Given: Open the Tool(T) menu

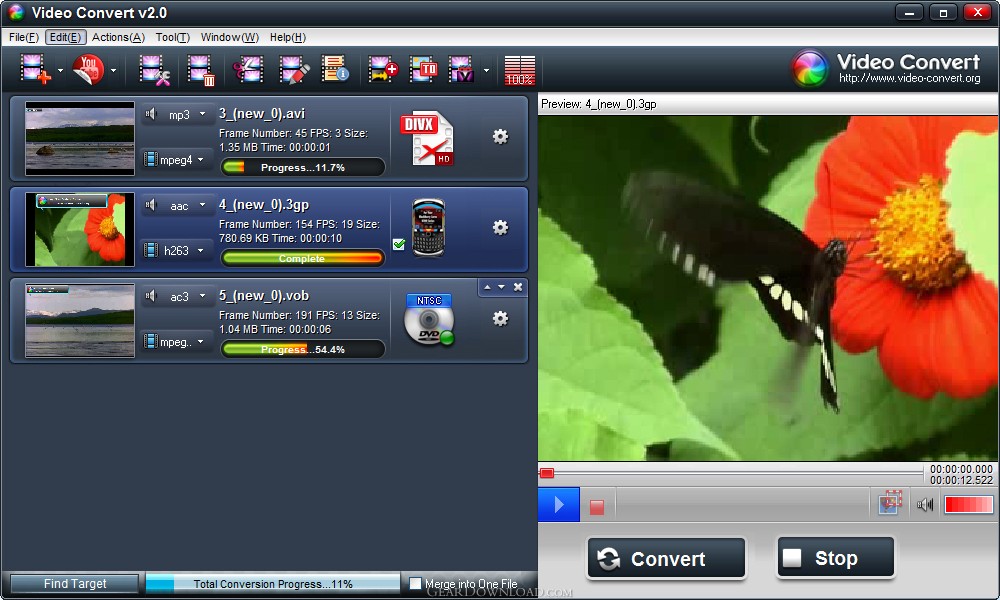Looking at the screenshot, I should pyautogui.click(x=173, y=37).
